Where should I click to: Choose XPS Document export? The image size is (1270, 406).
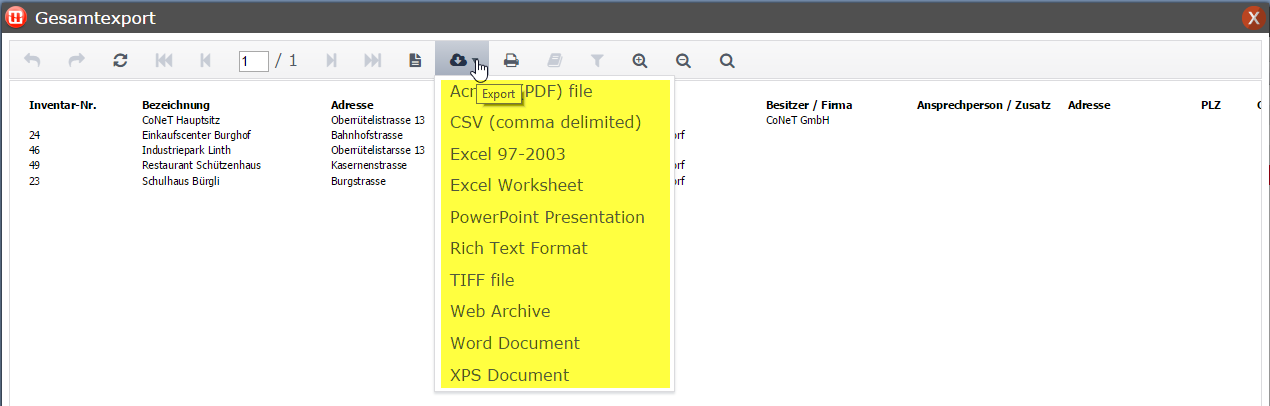(x=556, y=375)
